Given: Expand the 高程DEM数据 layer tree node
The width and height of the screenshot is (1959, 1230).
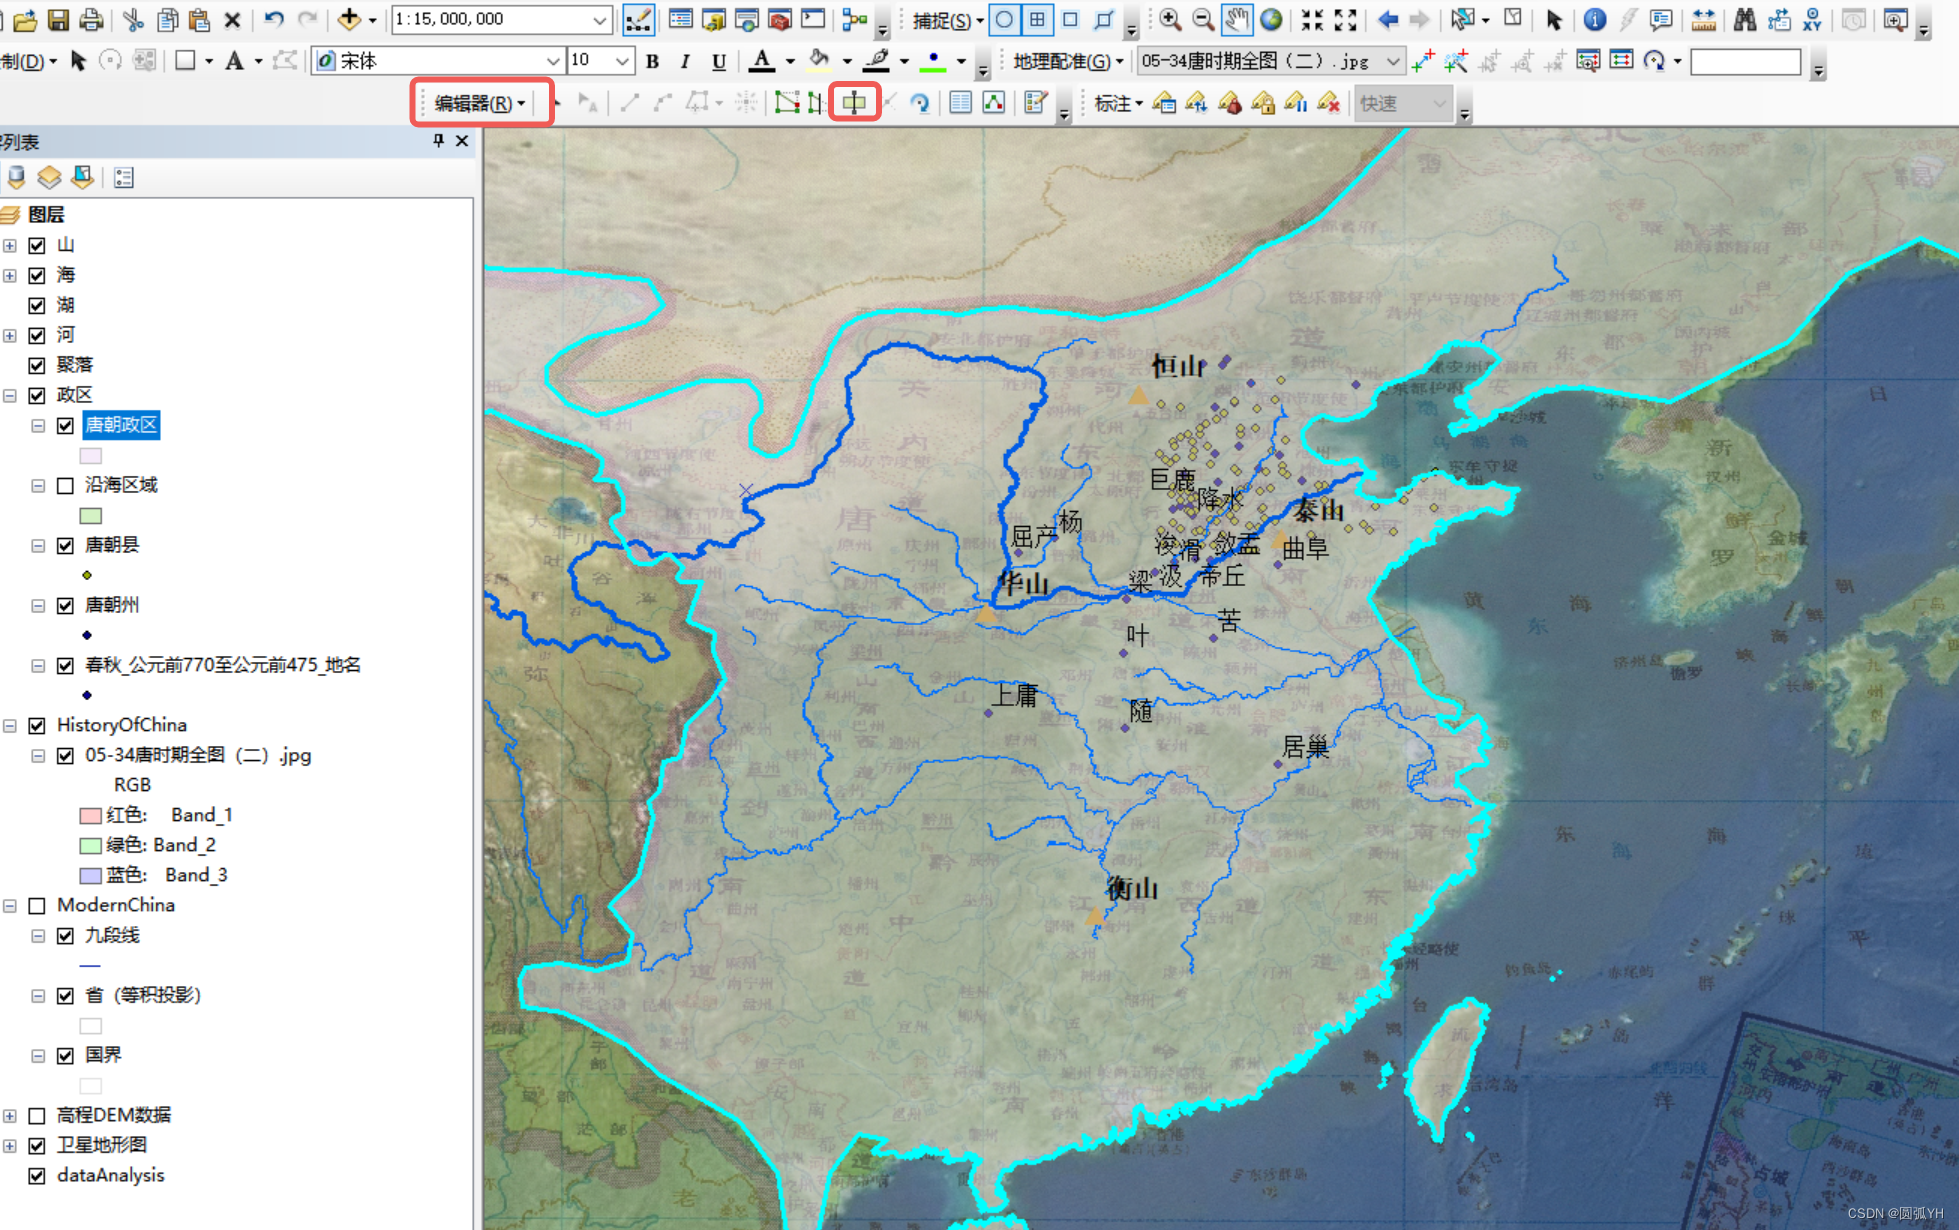Looking at the screenshot, I should tap(10, 1115).
